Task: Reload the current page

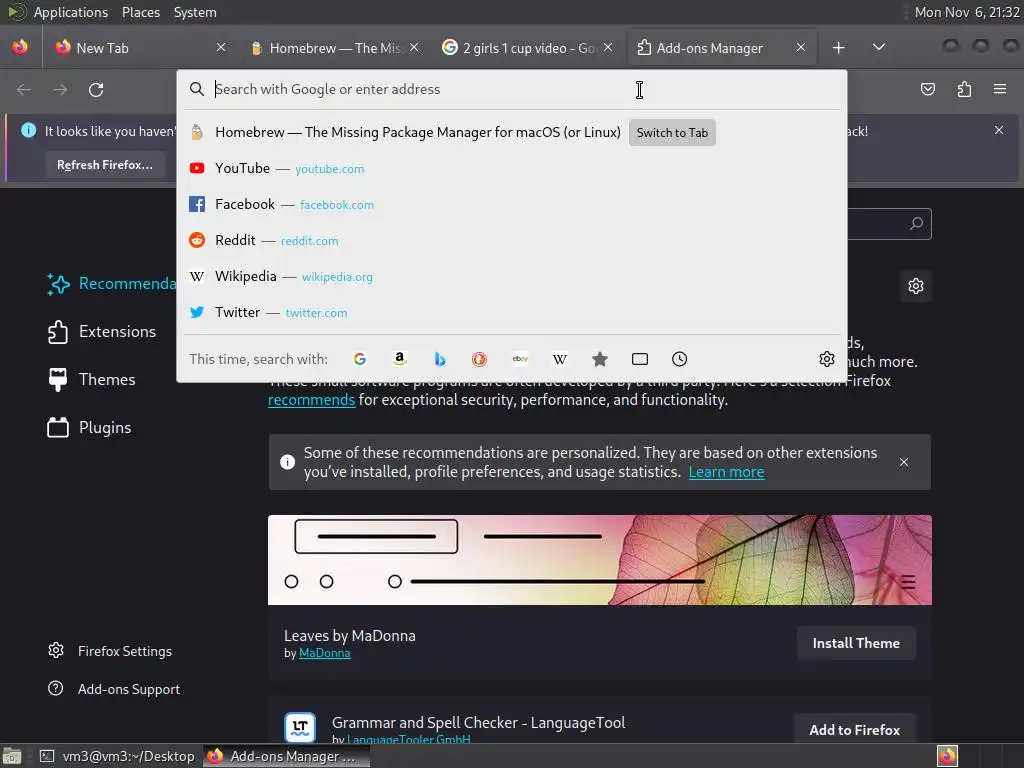Action: click(96, 89)
